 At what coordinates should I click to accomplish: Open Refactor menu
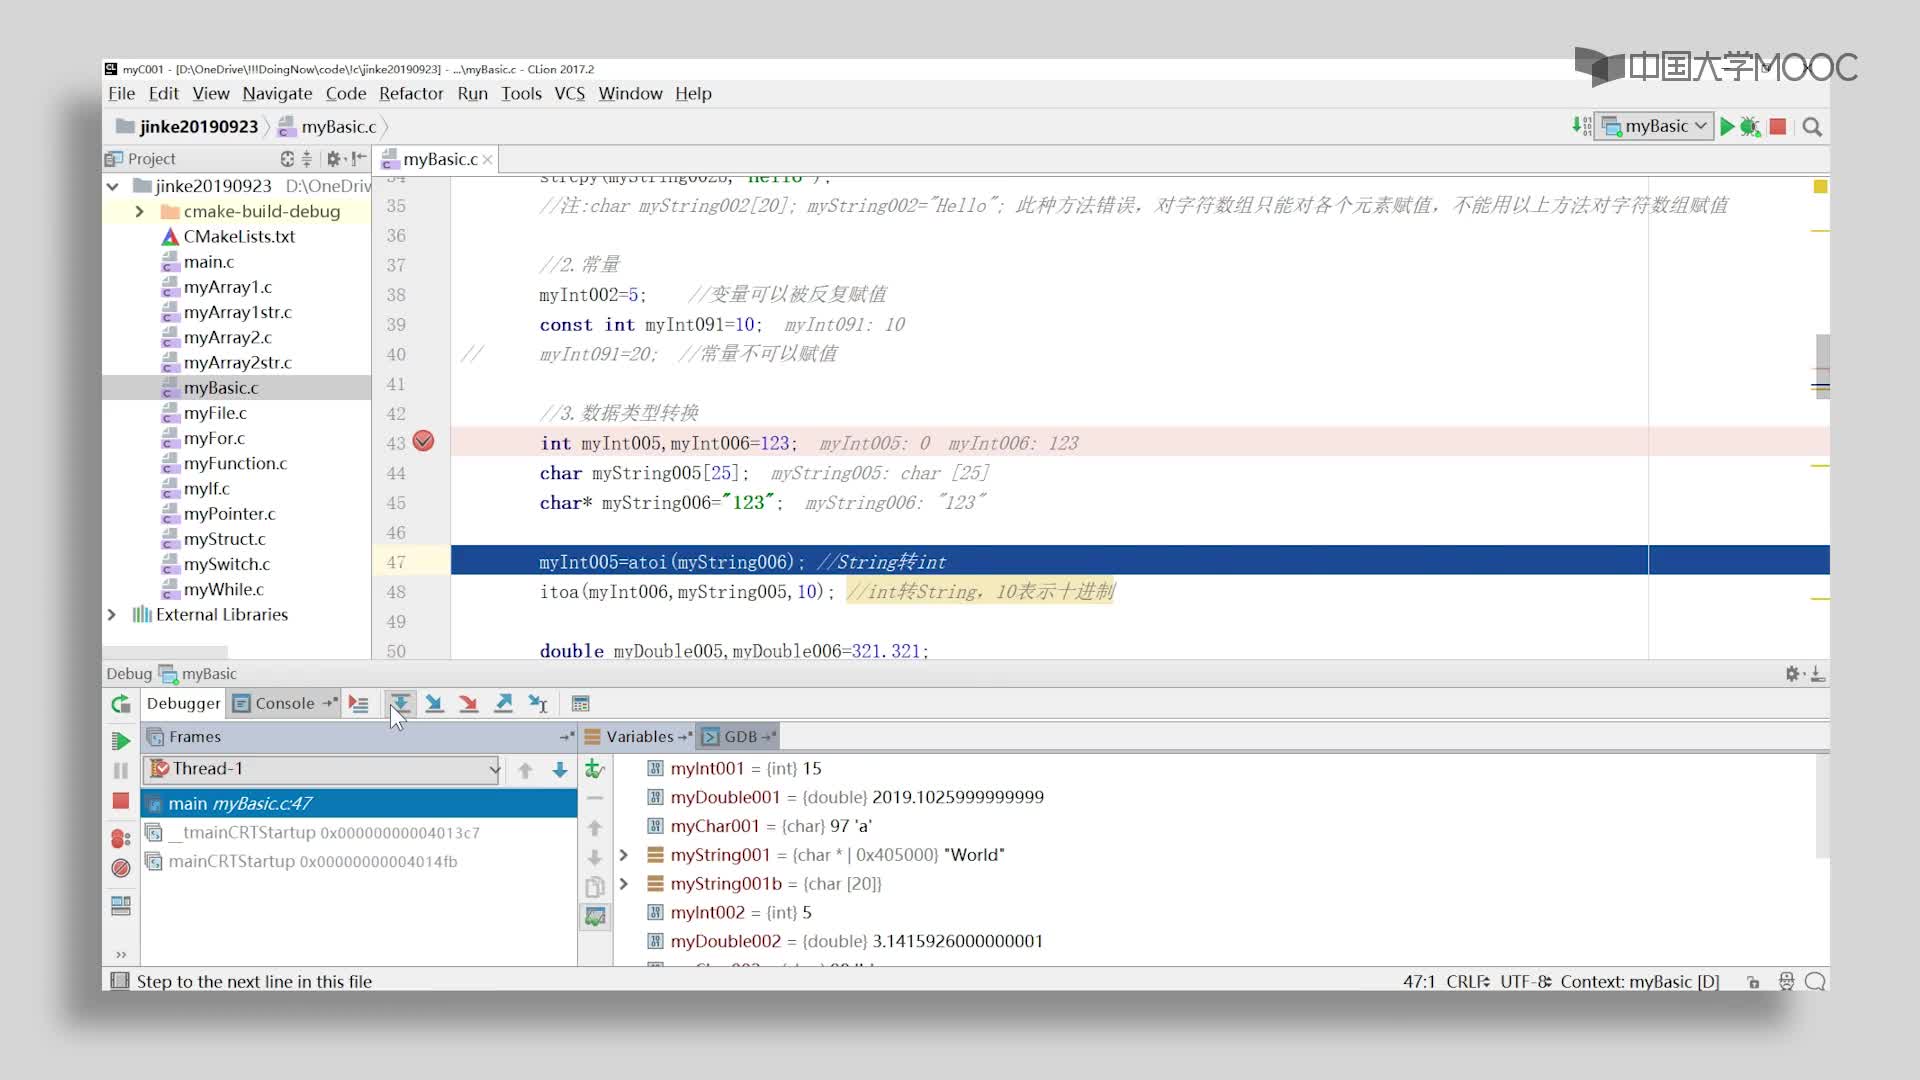pyautogui.click(x=411, y=93)
